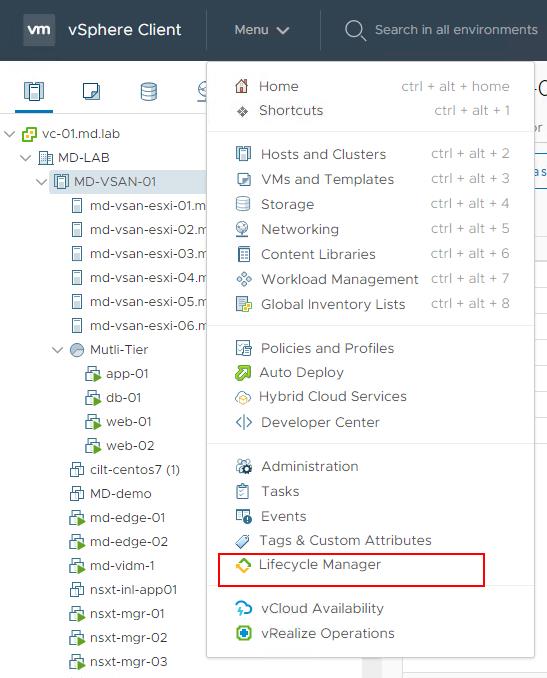
Task: Select MD-VSAN-01 cluster in tree
Action: coord(115,182)
